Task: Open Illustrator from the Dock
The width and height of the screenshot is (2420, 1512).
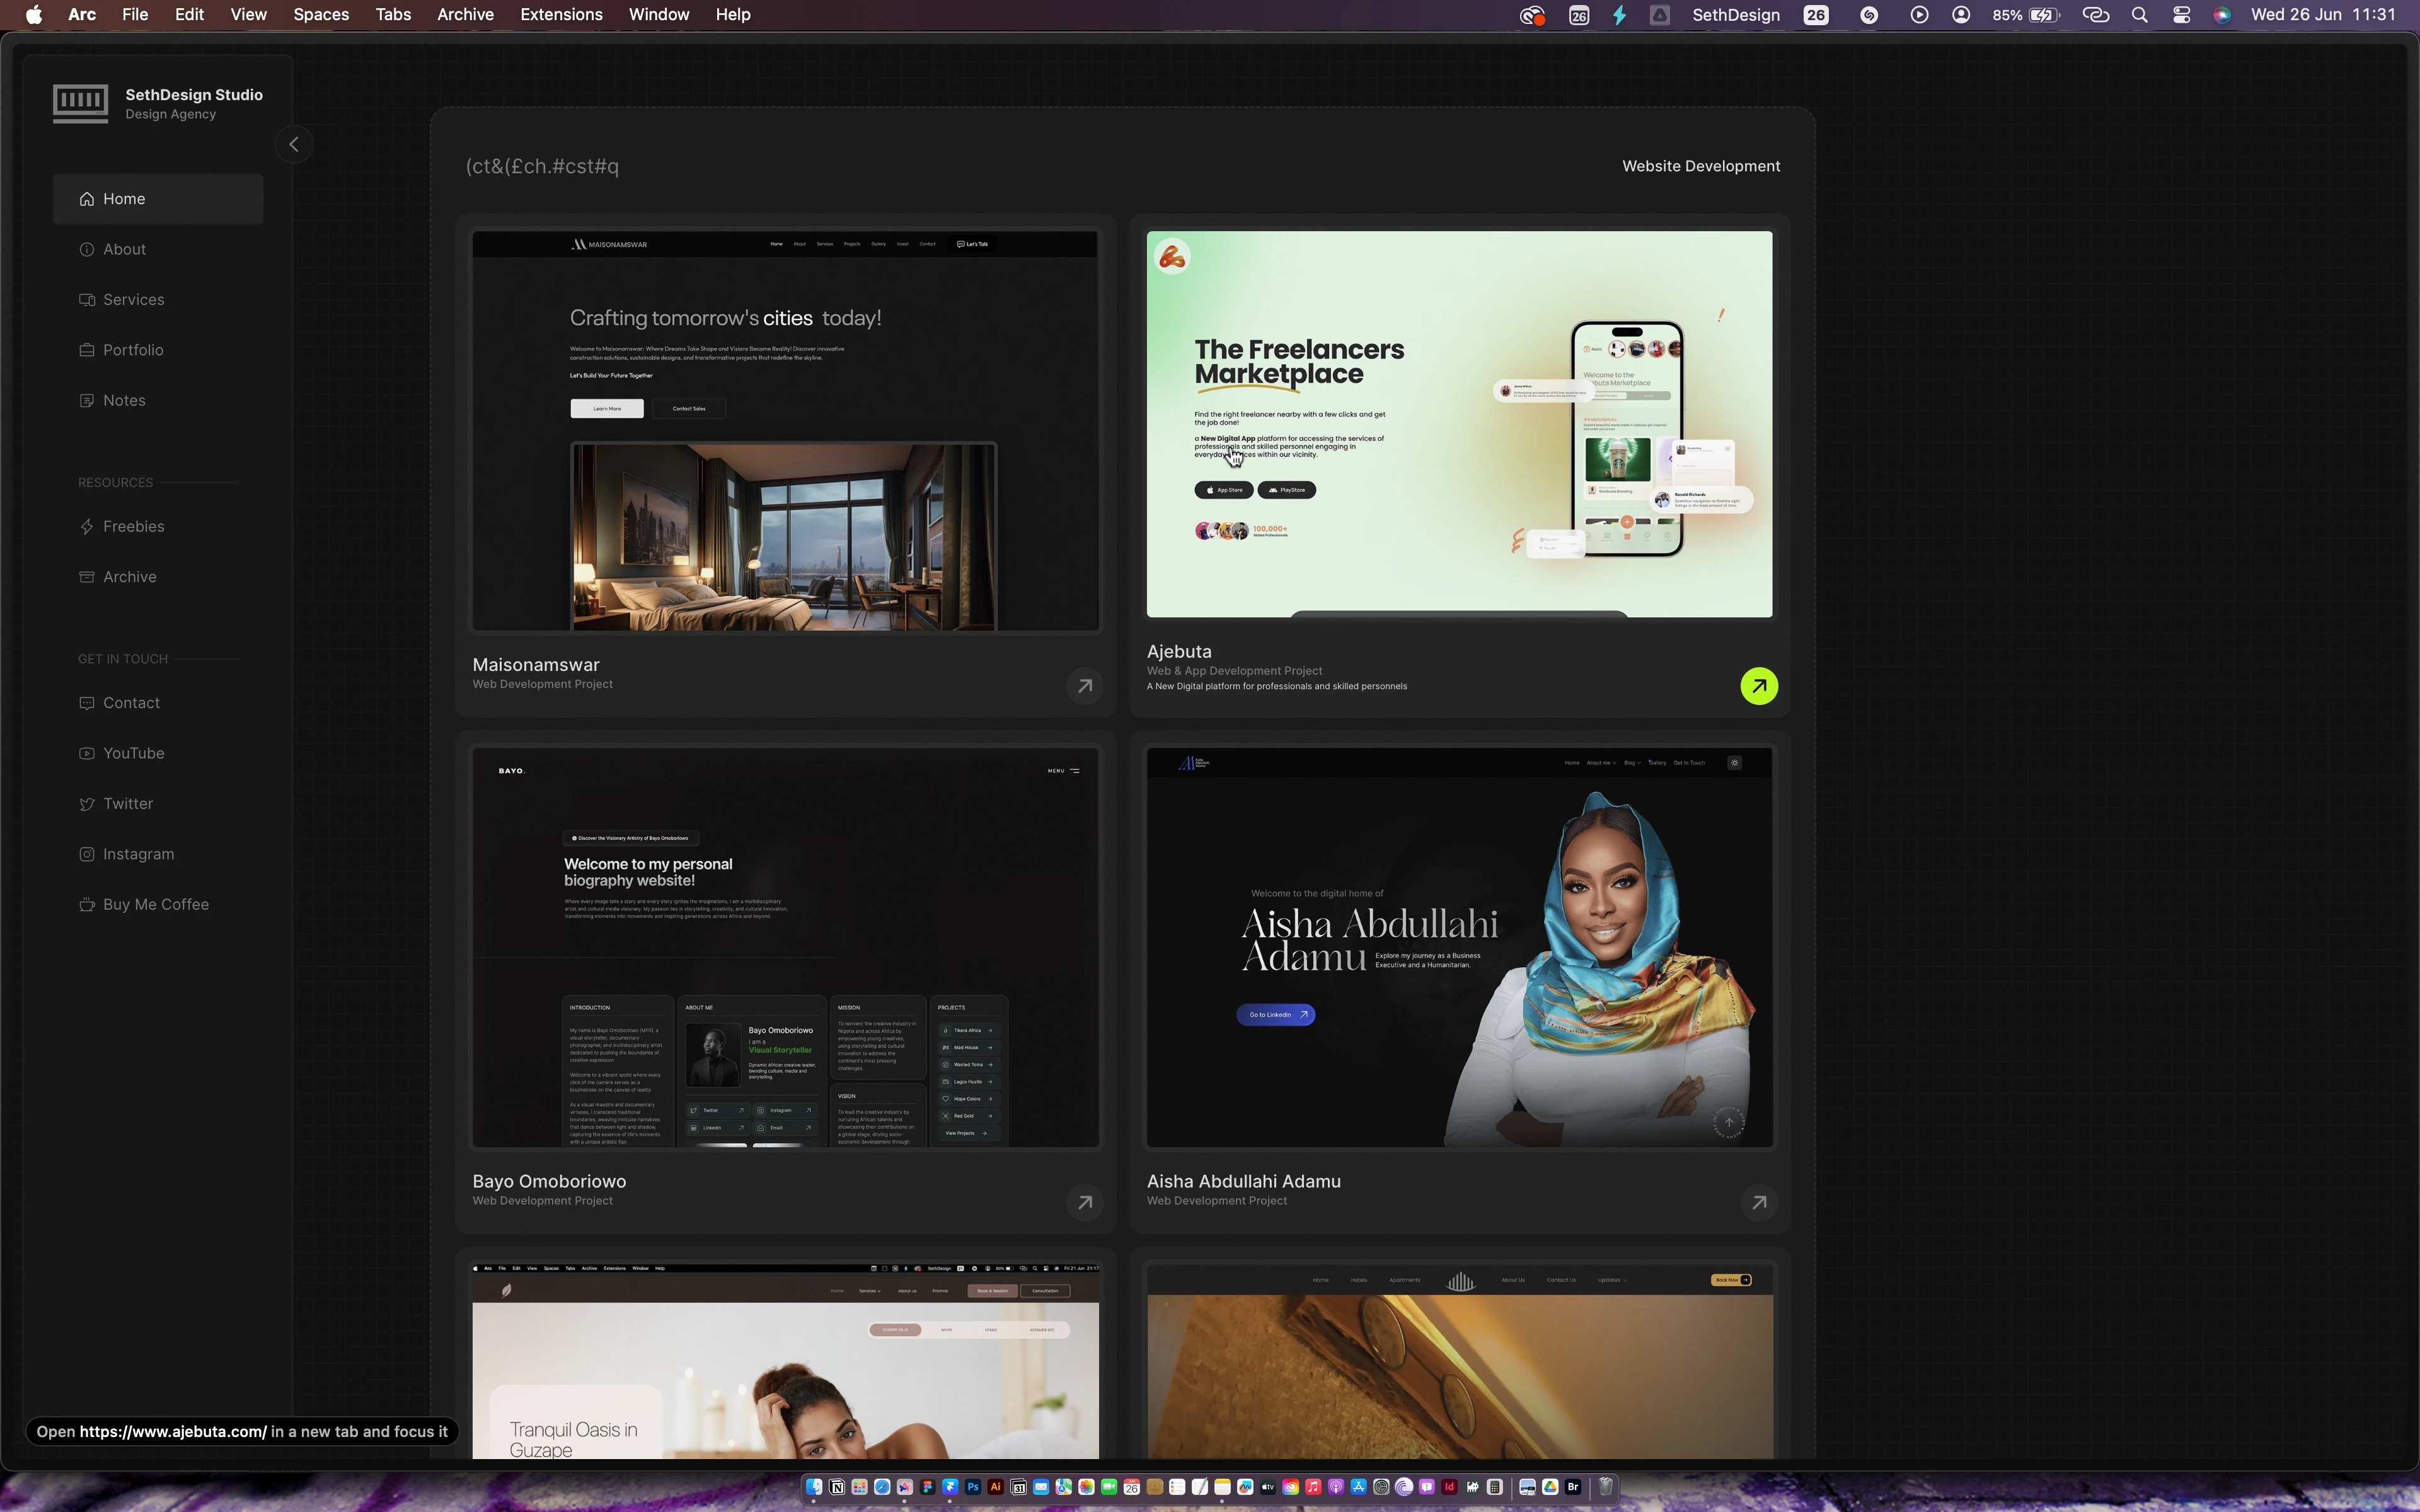Action: (x=996, y=1487)
